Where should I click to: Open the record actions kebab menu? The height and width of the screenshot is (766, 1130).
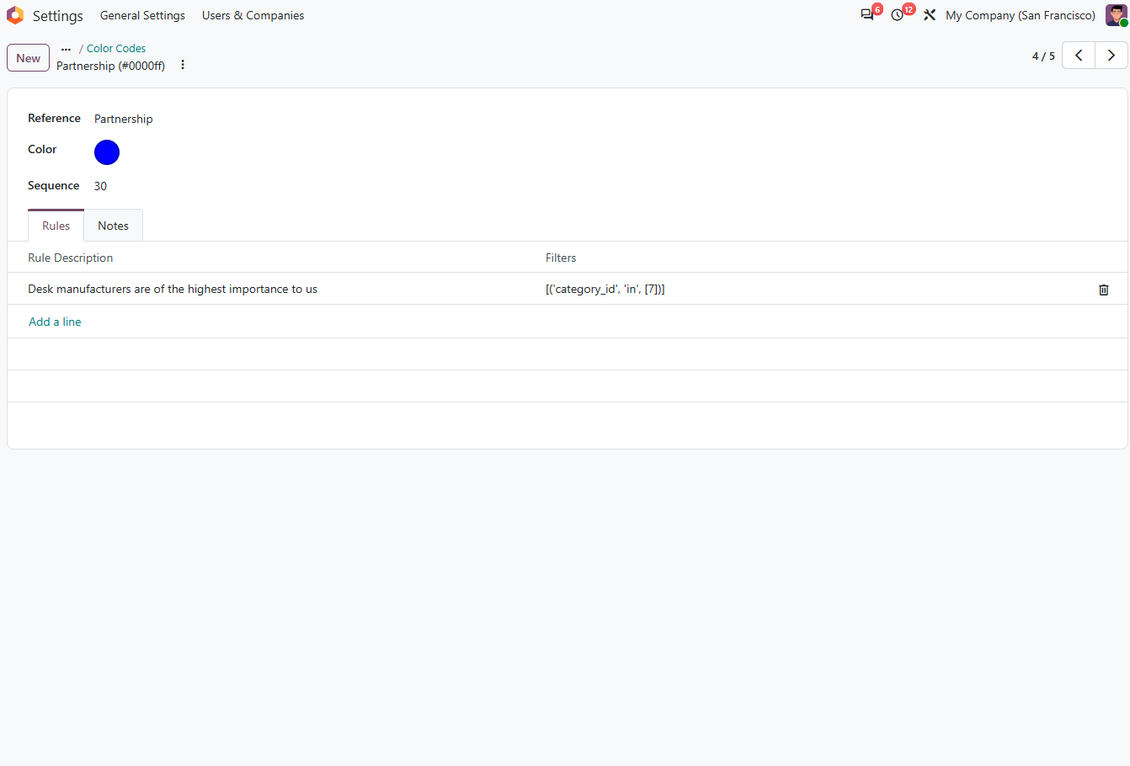coord(182,65)
